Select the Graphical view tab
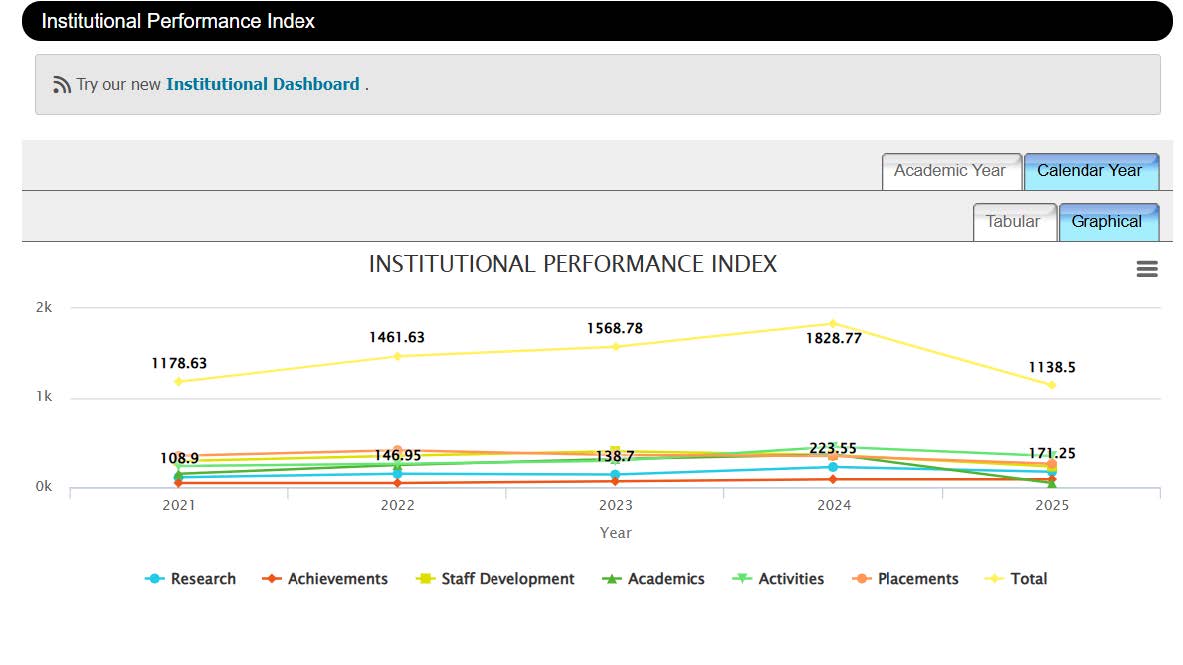The image size is (1183, 665). click(1107, 222)
